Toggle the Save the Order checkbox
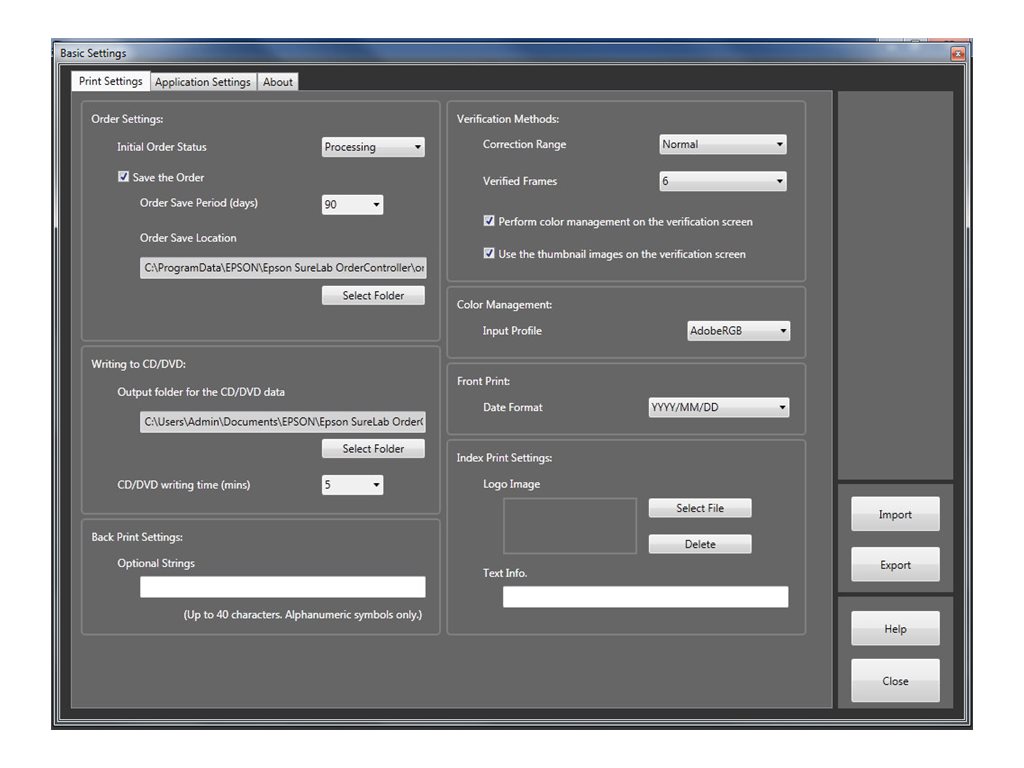The width and height of the screenshot is (1024, 768). pos(124,177)
